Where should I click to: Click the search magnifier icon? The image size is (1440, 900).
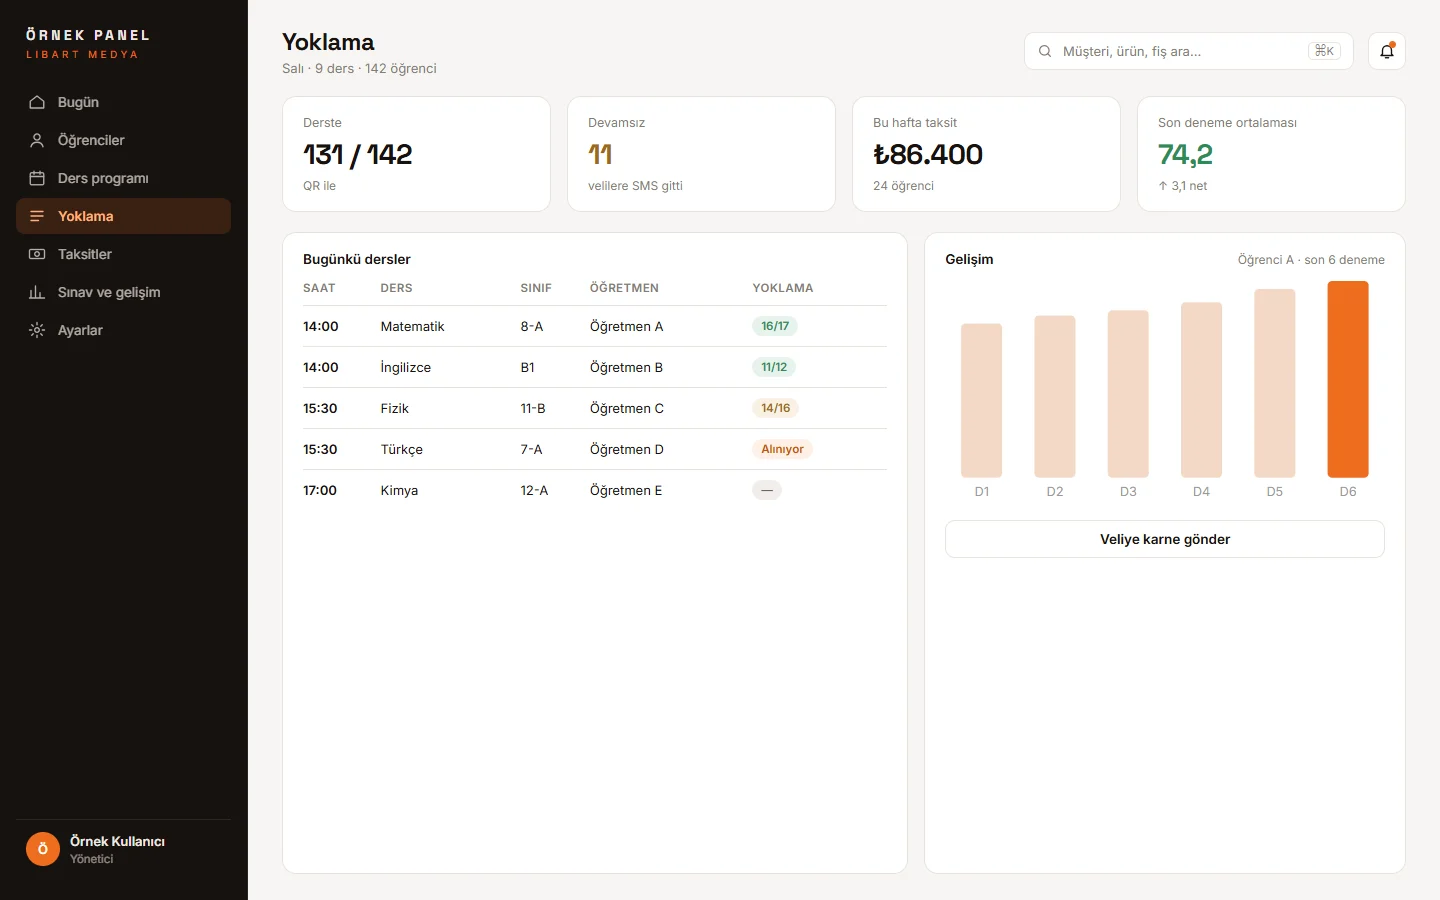point(1045,51)
